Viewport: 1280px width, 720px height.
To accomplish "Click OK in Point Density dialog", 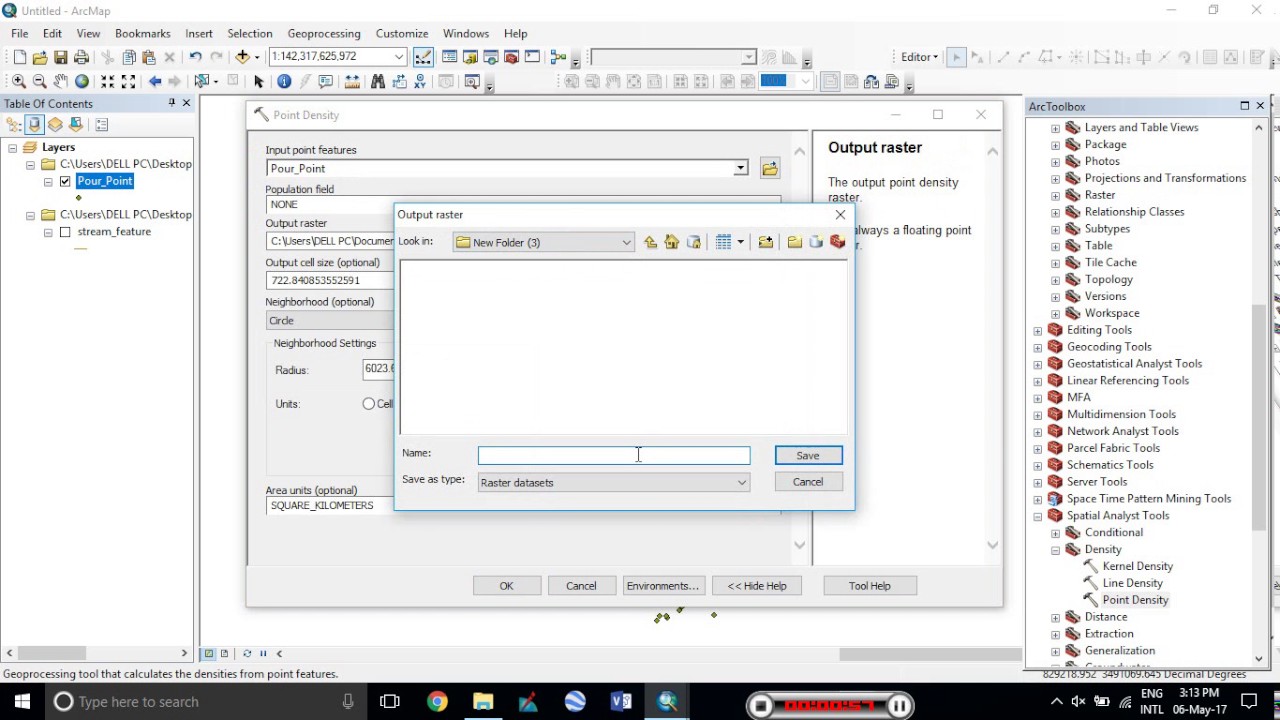I will tap(507, 586).
